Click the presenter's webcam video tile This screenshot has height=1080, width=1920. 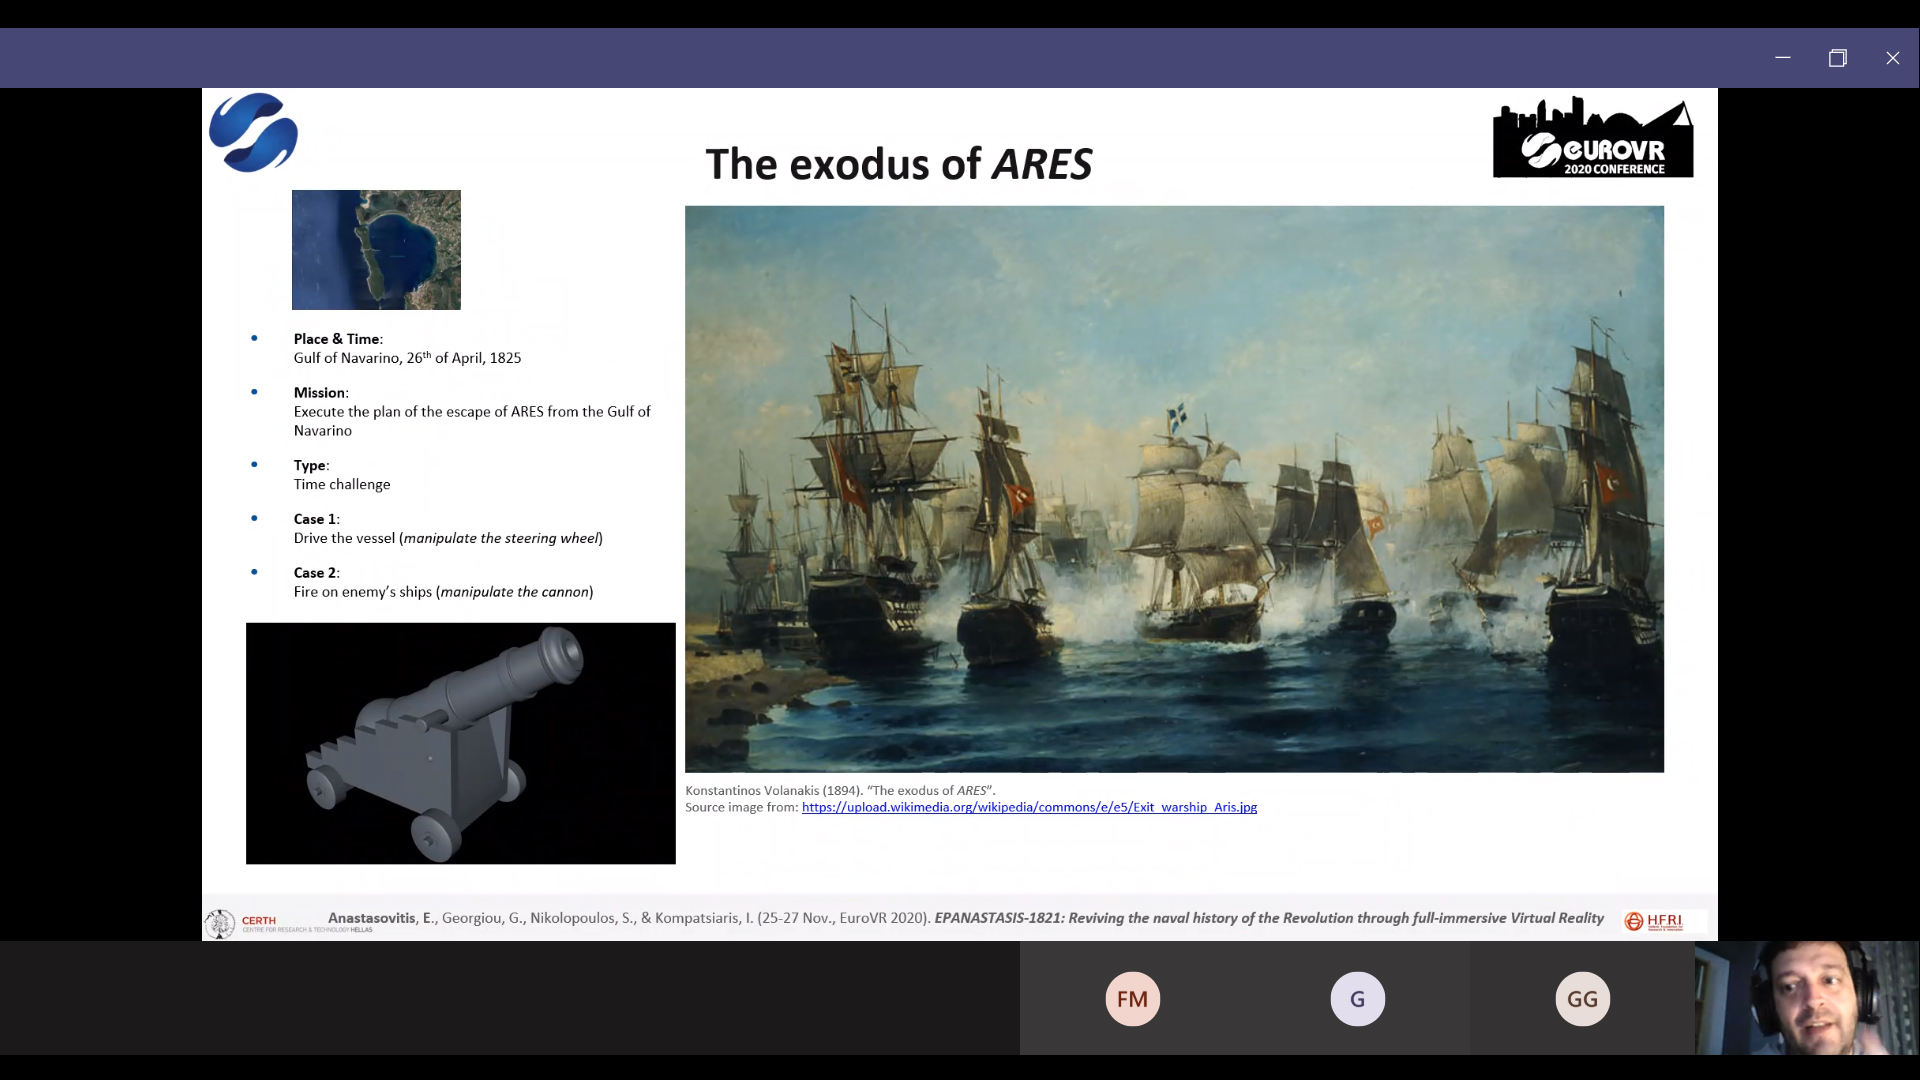[1807, 998]
